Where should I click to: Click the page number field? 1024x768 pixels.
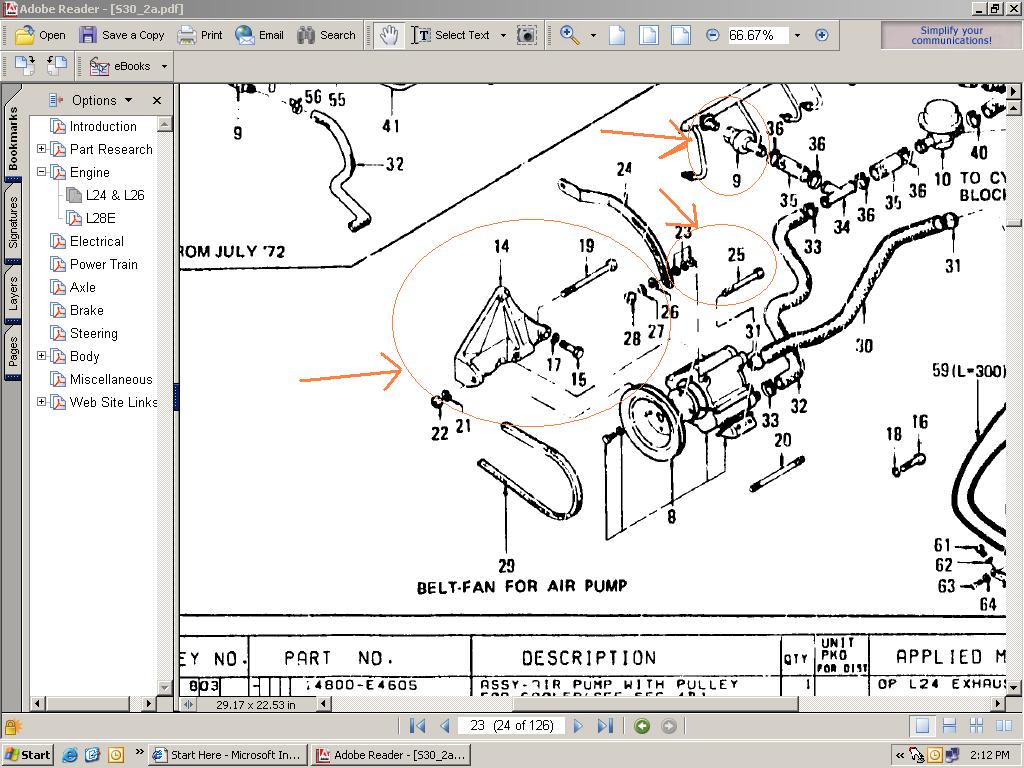click(512, 726)
